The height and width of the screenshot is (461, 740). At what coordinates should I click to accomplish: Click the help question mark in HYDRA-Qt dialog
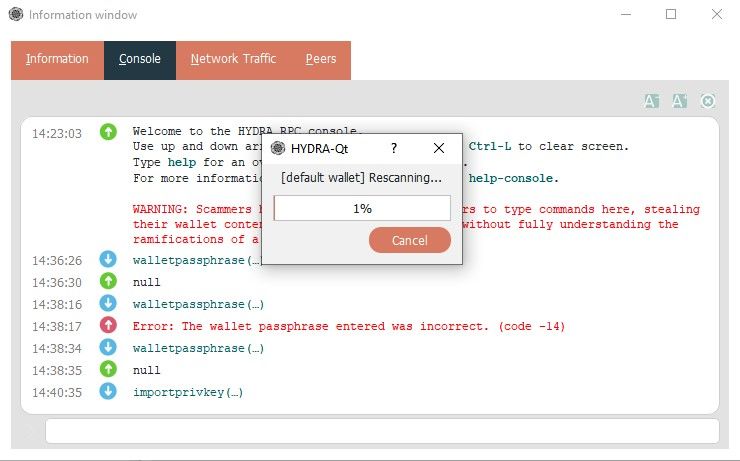(x=394, y=148)
